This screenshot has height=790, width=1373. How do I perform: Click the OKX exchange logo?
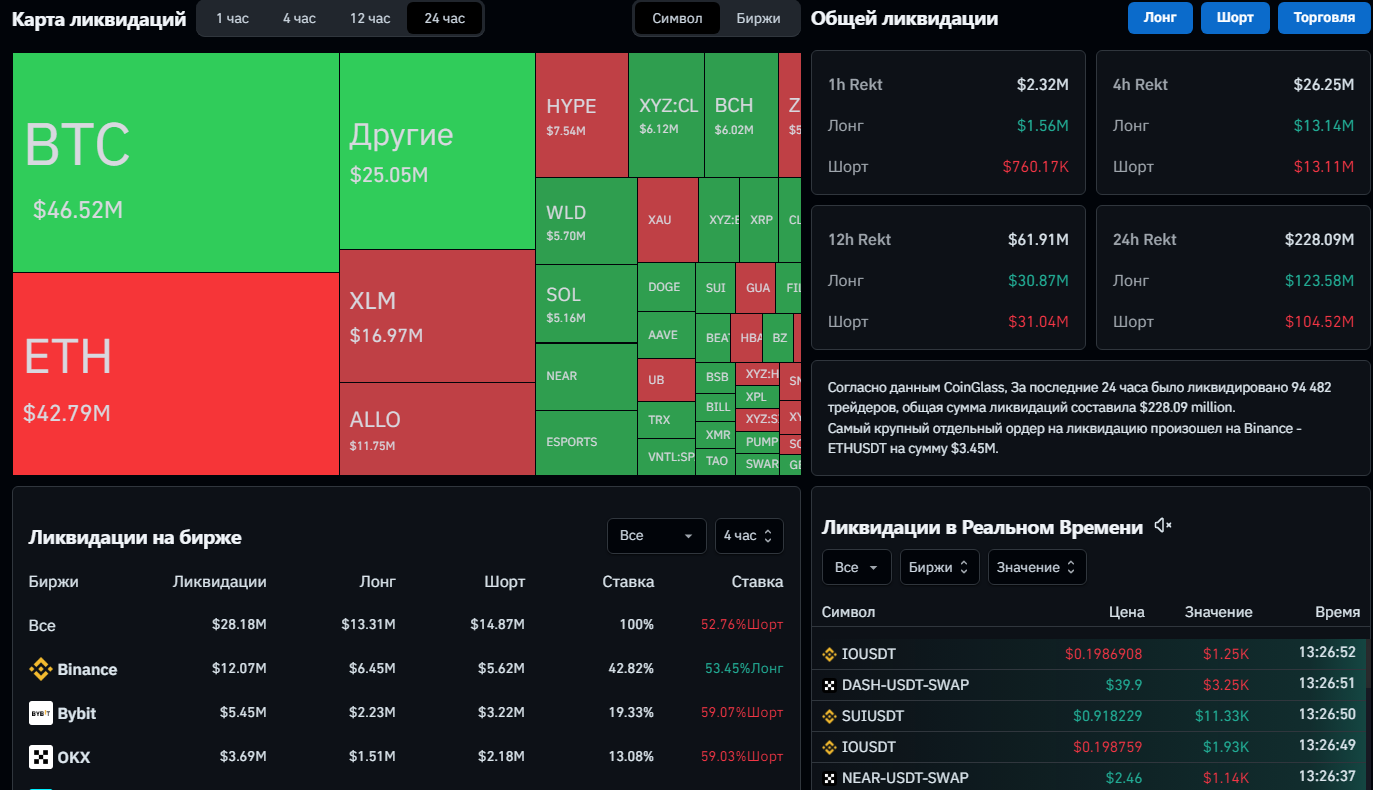click(41, 757)
